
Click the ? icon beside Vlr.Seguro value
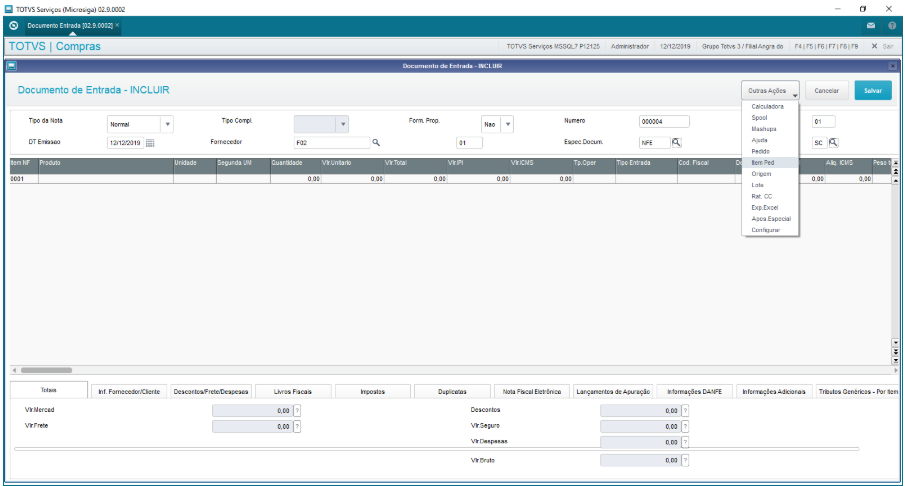click(x=685, y=427)
